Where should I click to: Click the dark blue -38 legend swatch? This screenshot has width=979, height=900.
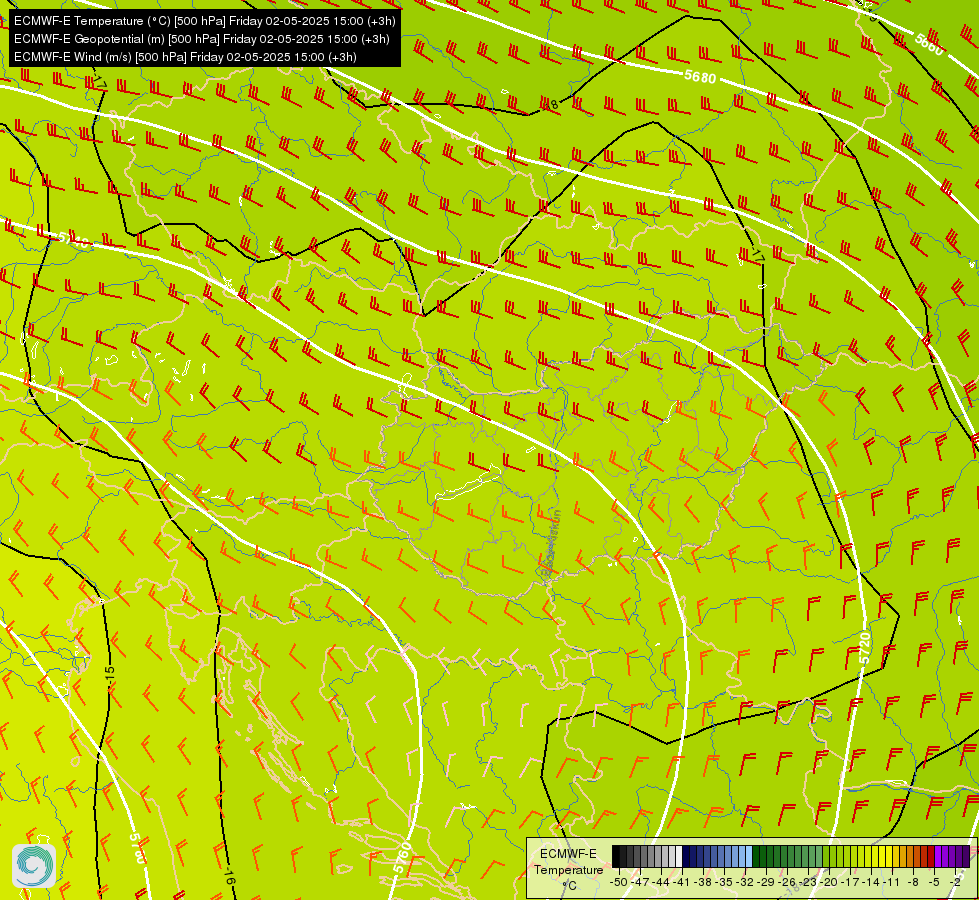point(699,856)
